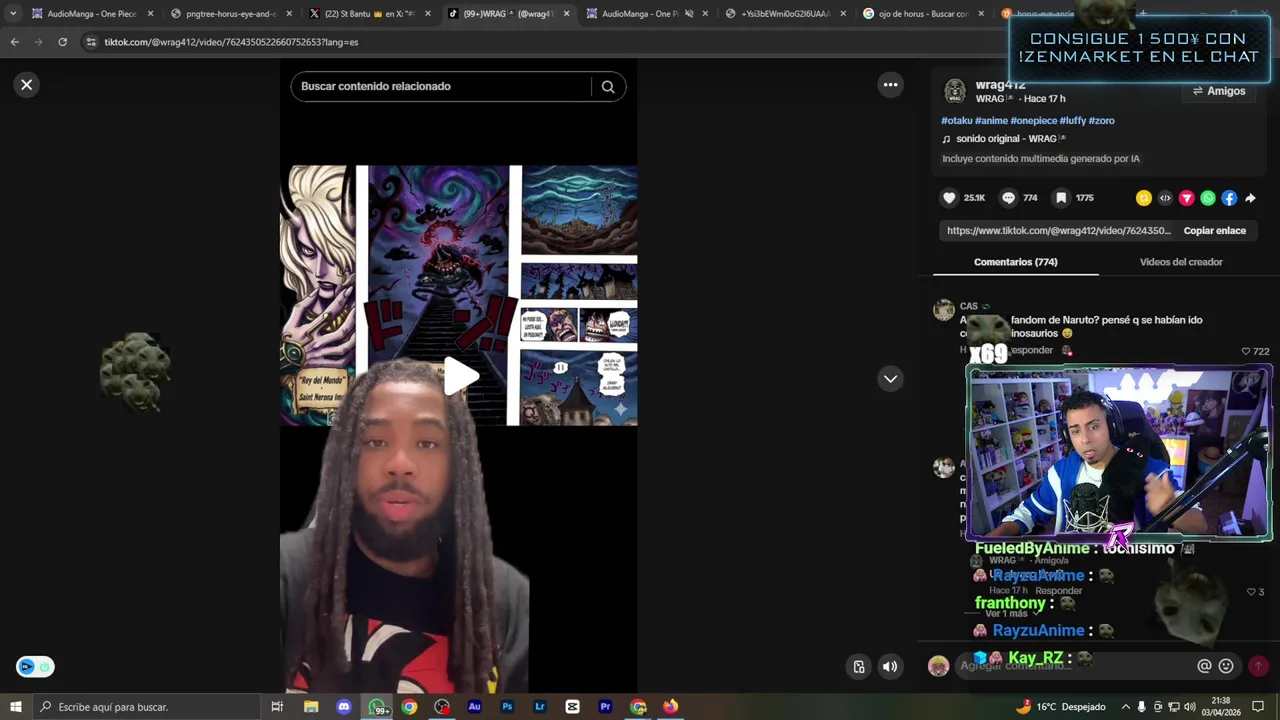
Task: Mute the video with the speaker icon
Action: (x=890, y=667)
